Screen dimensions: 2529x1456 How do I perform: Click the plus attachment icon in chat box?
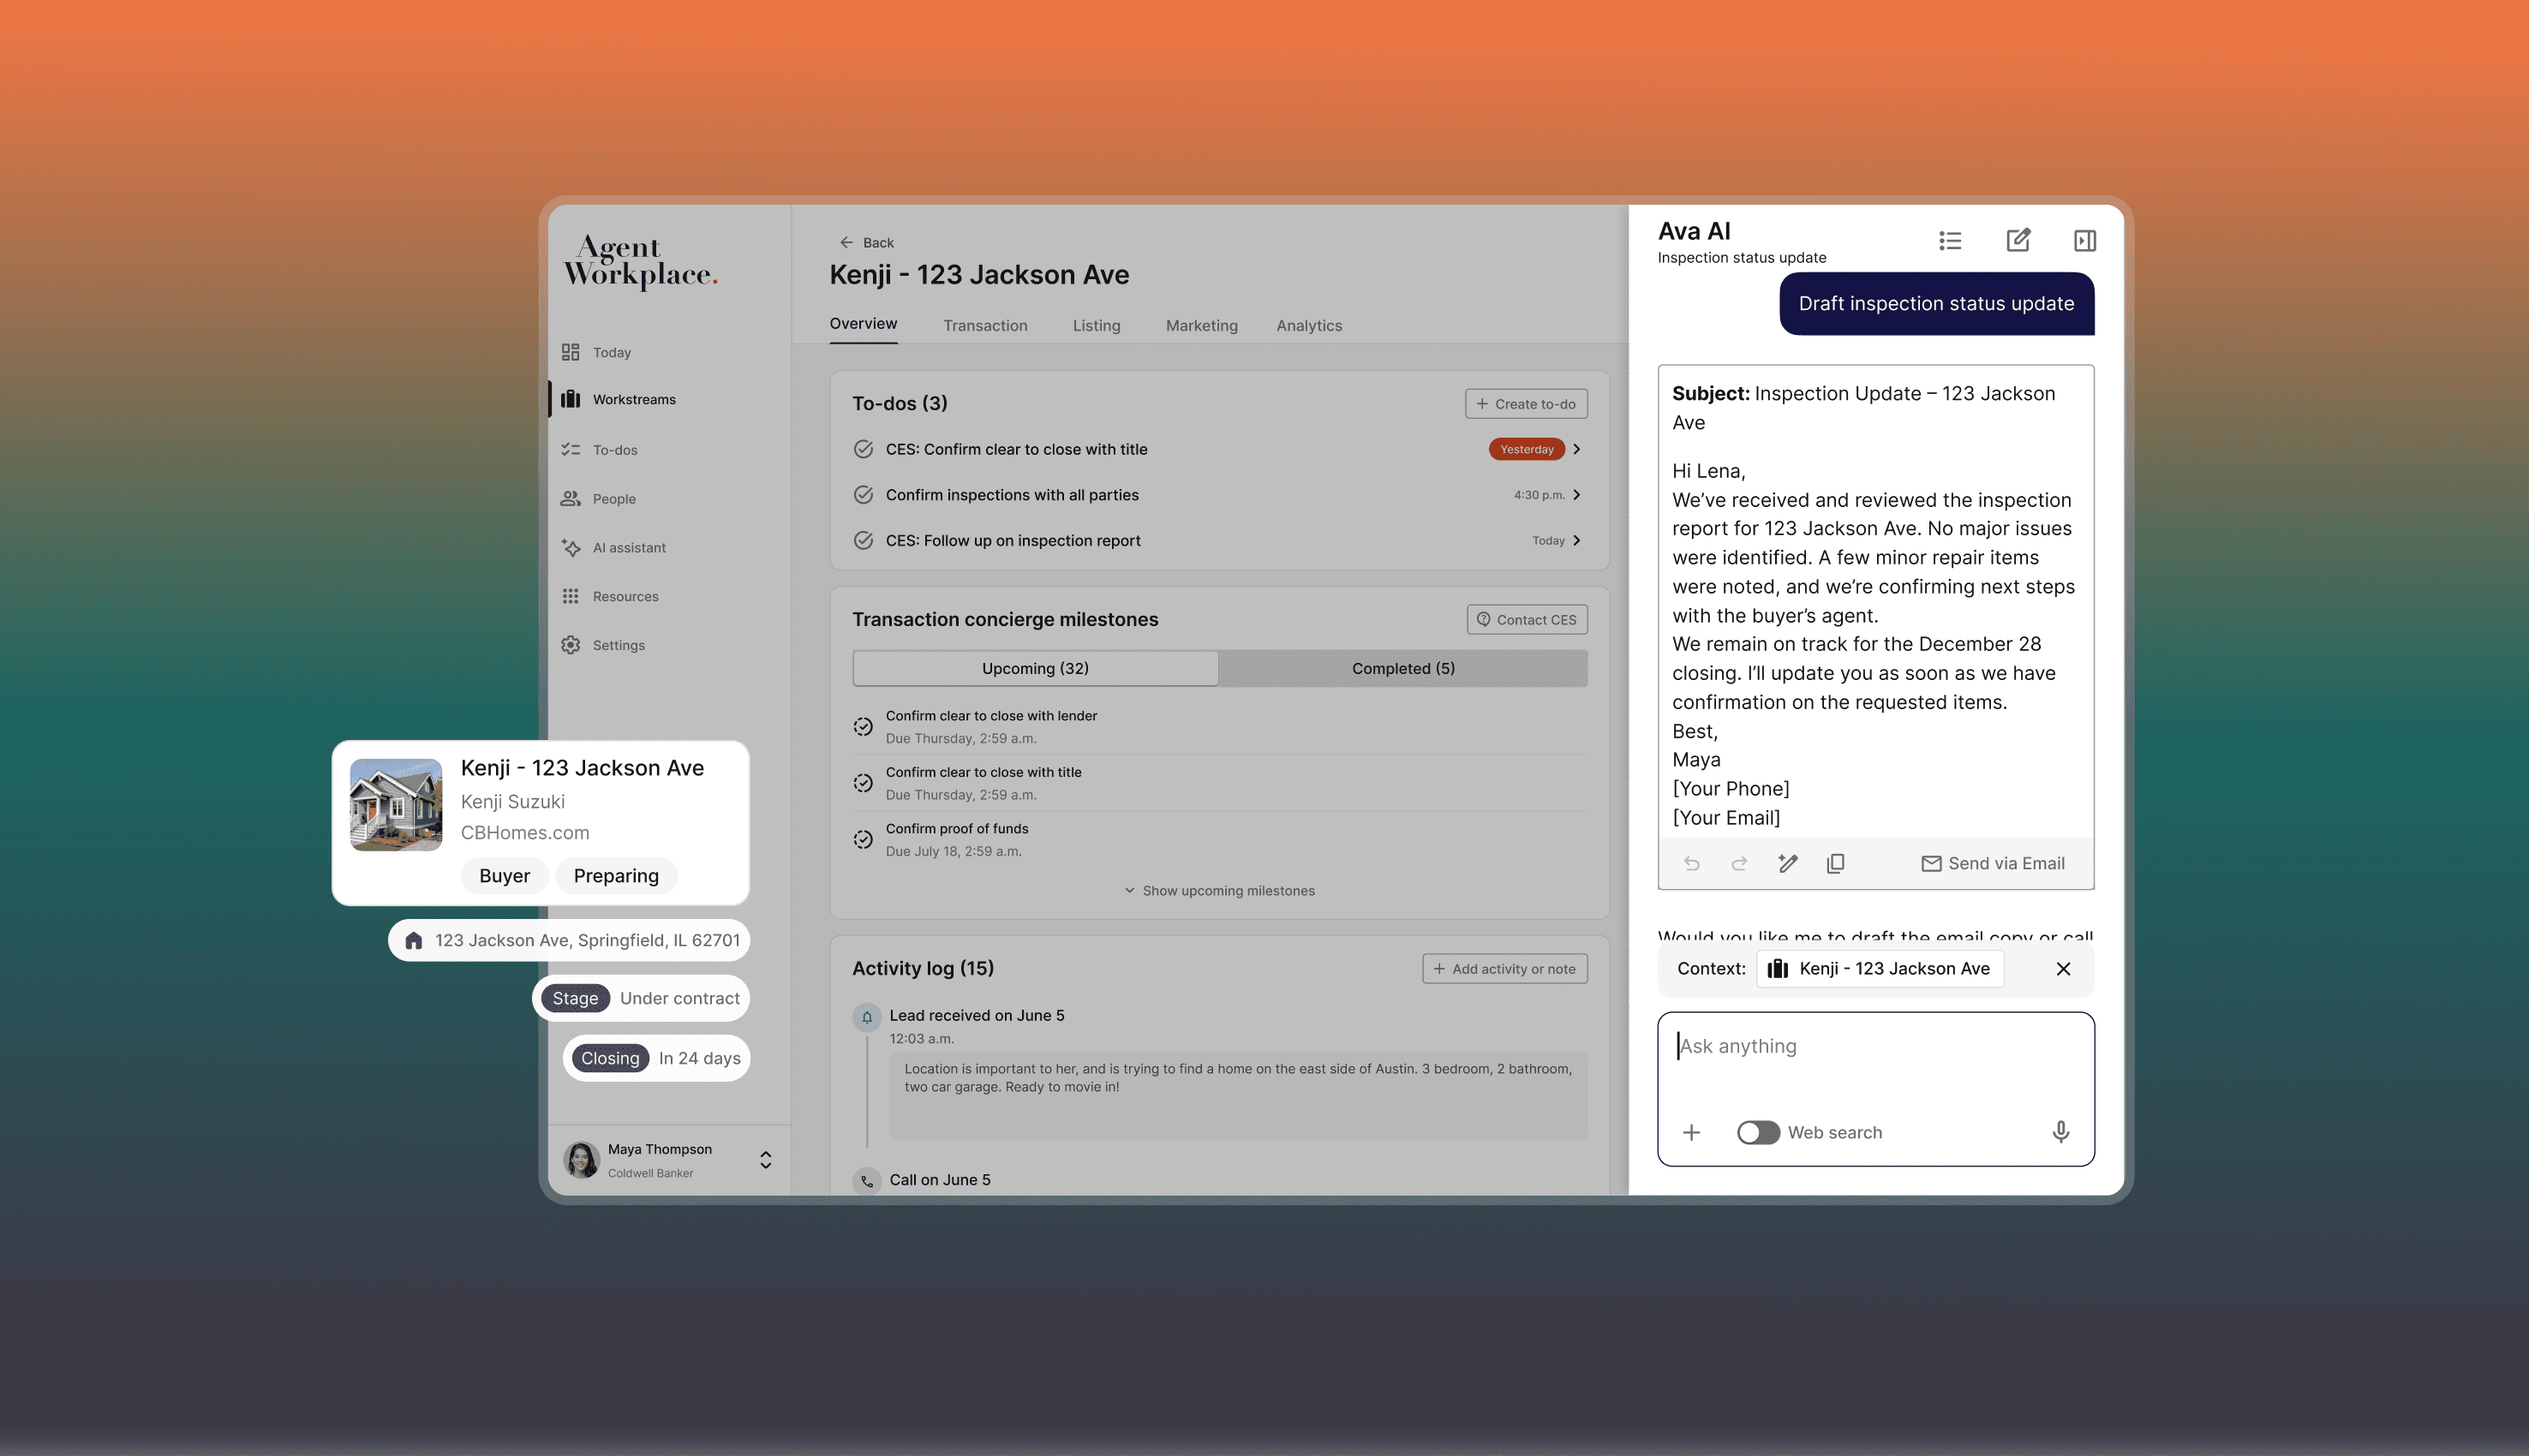[x=1691, y=1132]
